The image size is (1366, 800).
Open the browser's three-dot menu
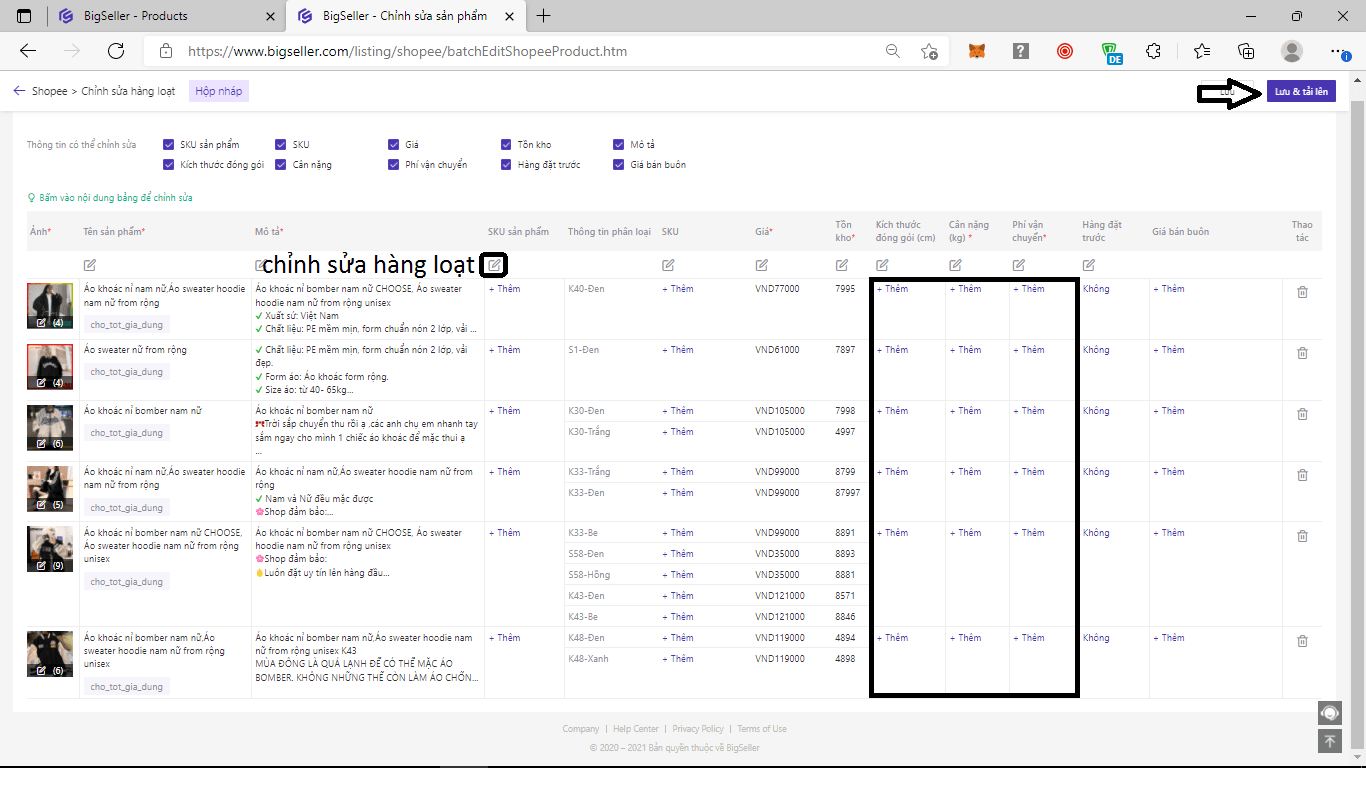(x=1337, y=50)
